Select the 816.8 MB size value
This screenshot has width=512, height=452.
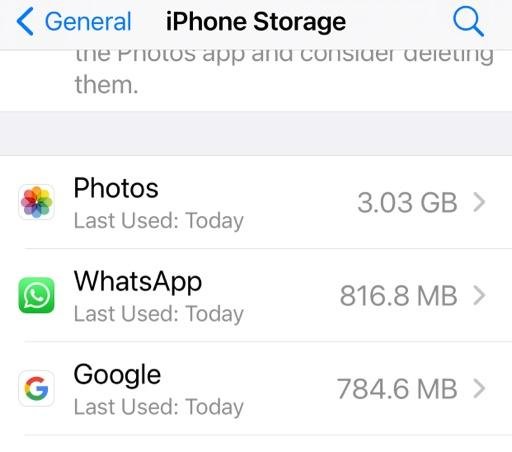coord(398,296)
